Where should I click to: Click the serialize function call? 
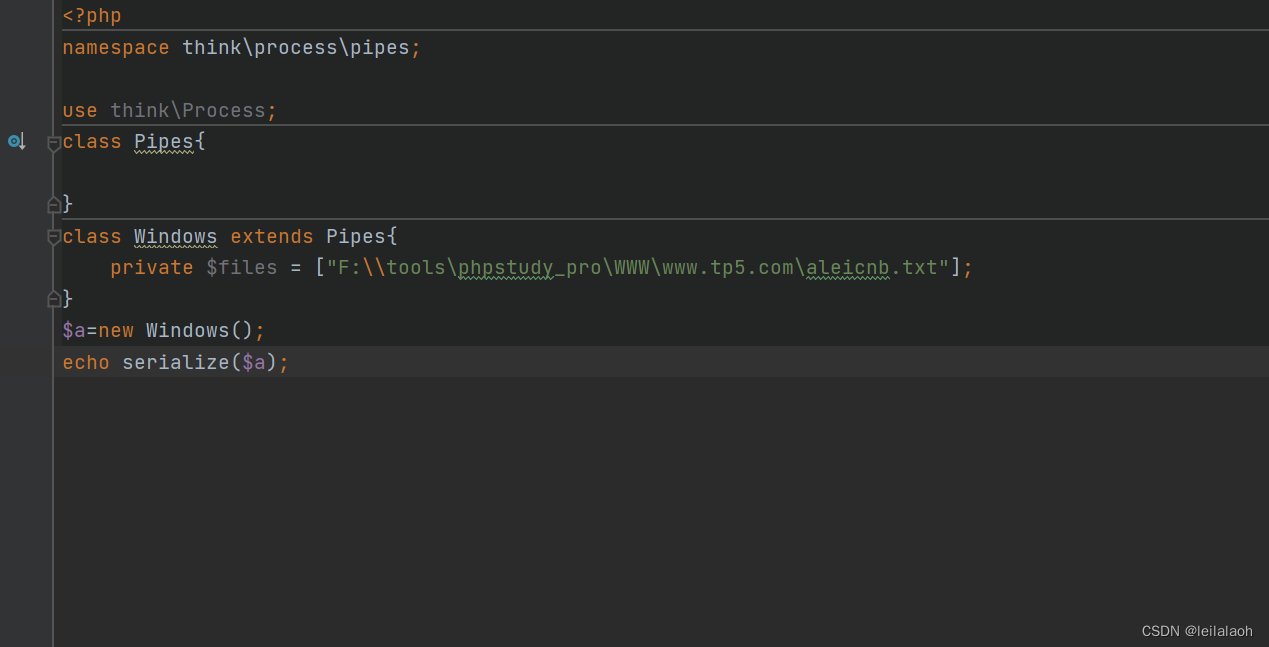(176, 362)
